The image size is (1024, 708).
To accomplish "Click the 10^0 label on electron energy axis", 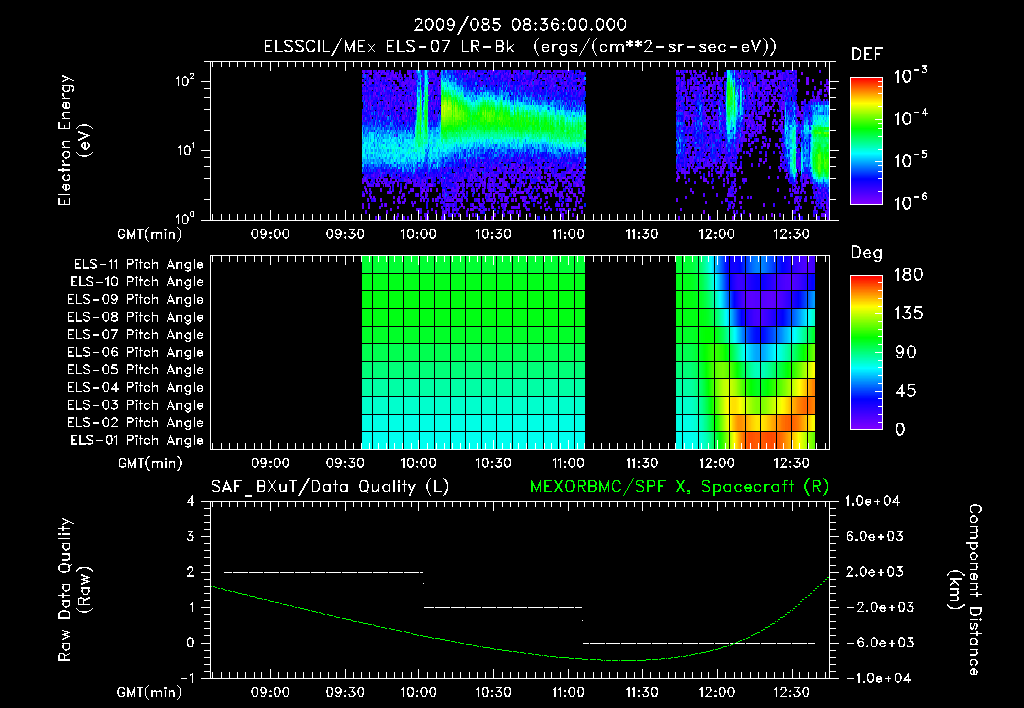I will tap(185, 217).
